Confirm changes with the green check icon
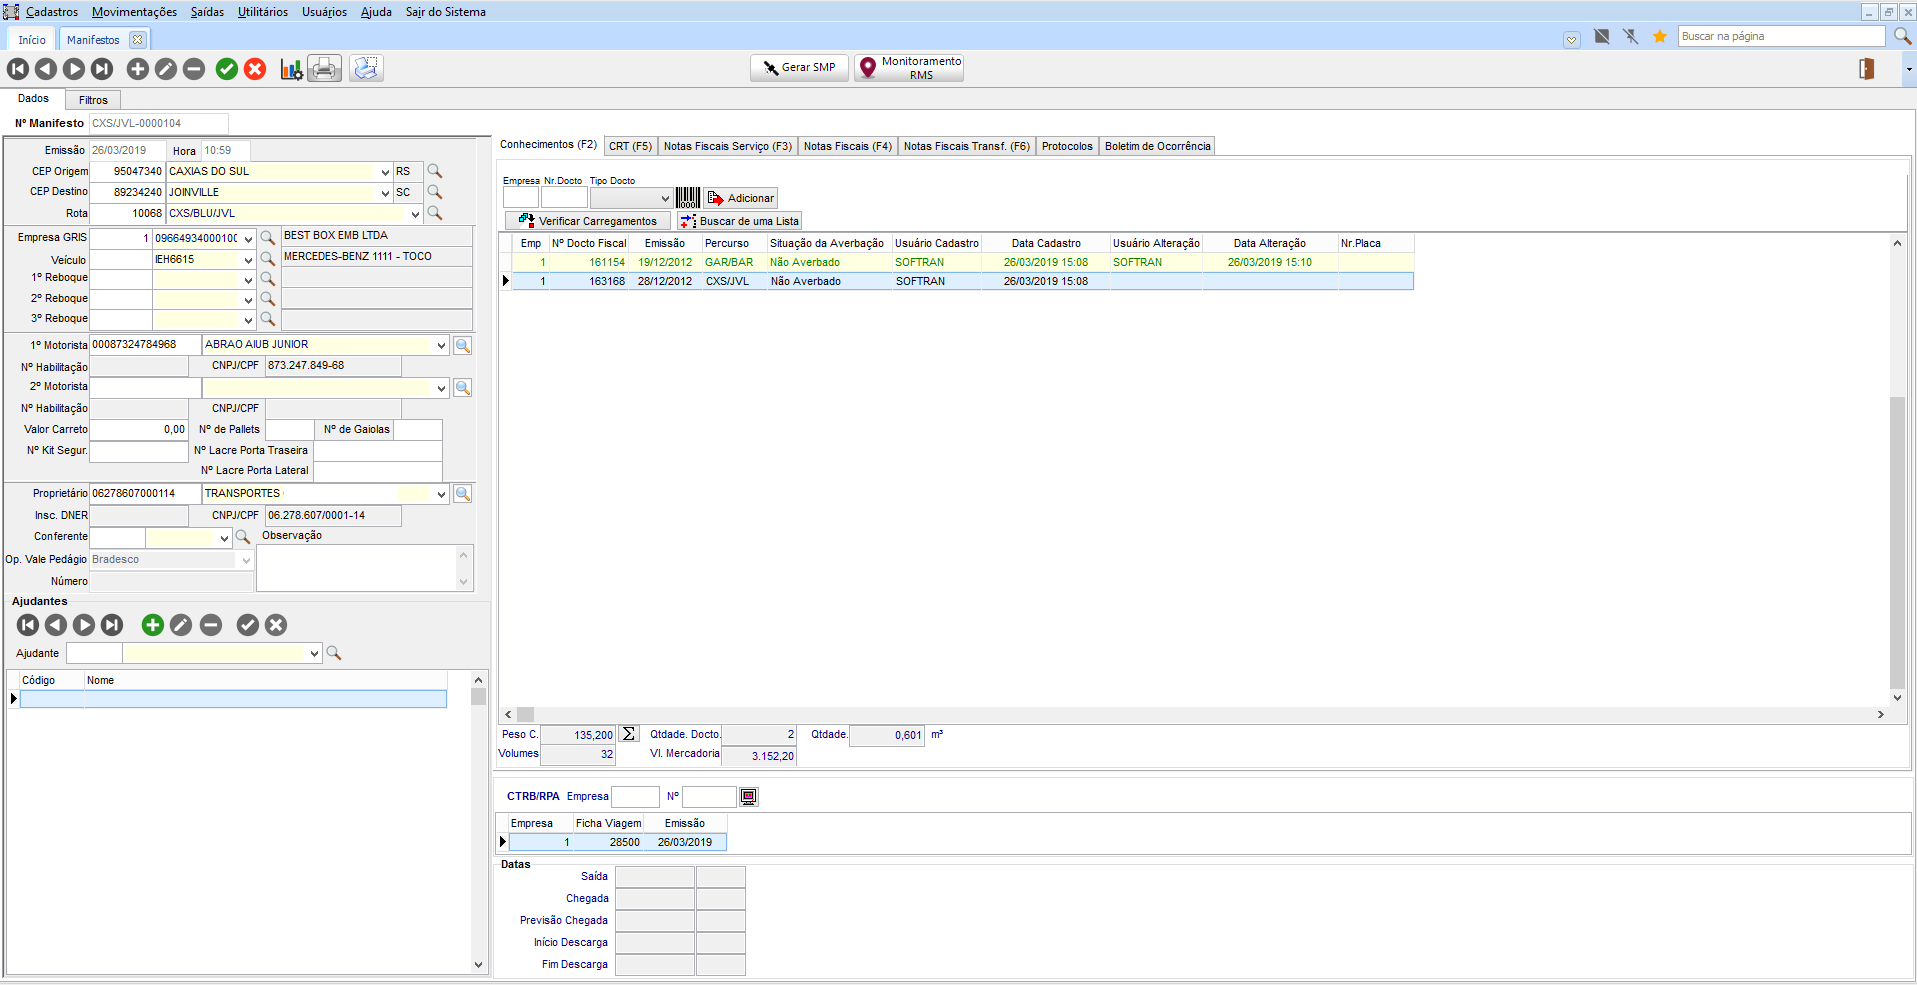 (227, 69)
